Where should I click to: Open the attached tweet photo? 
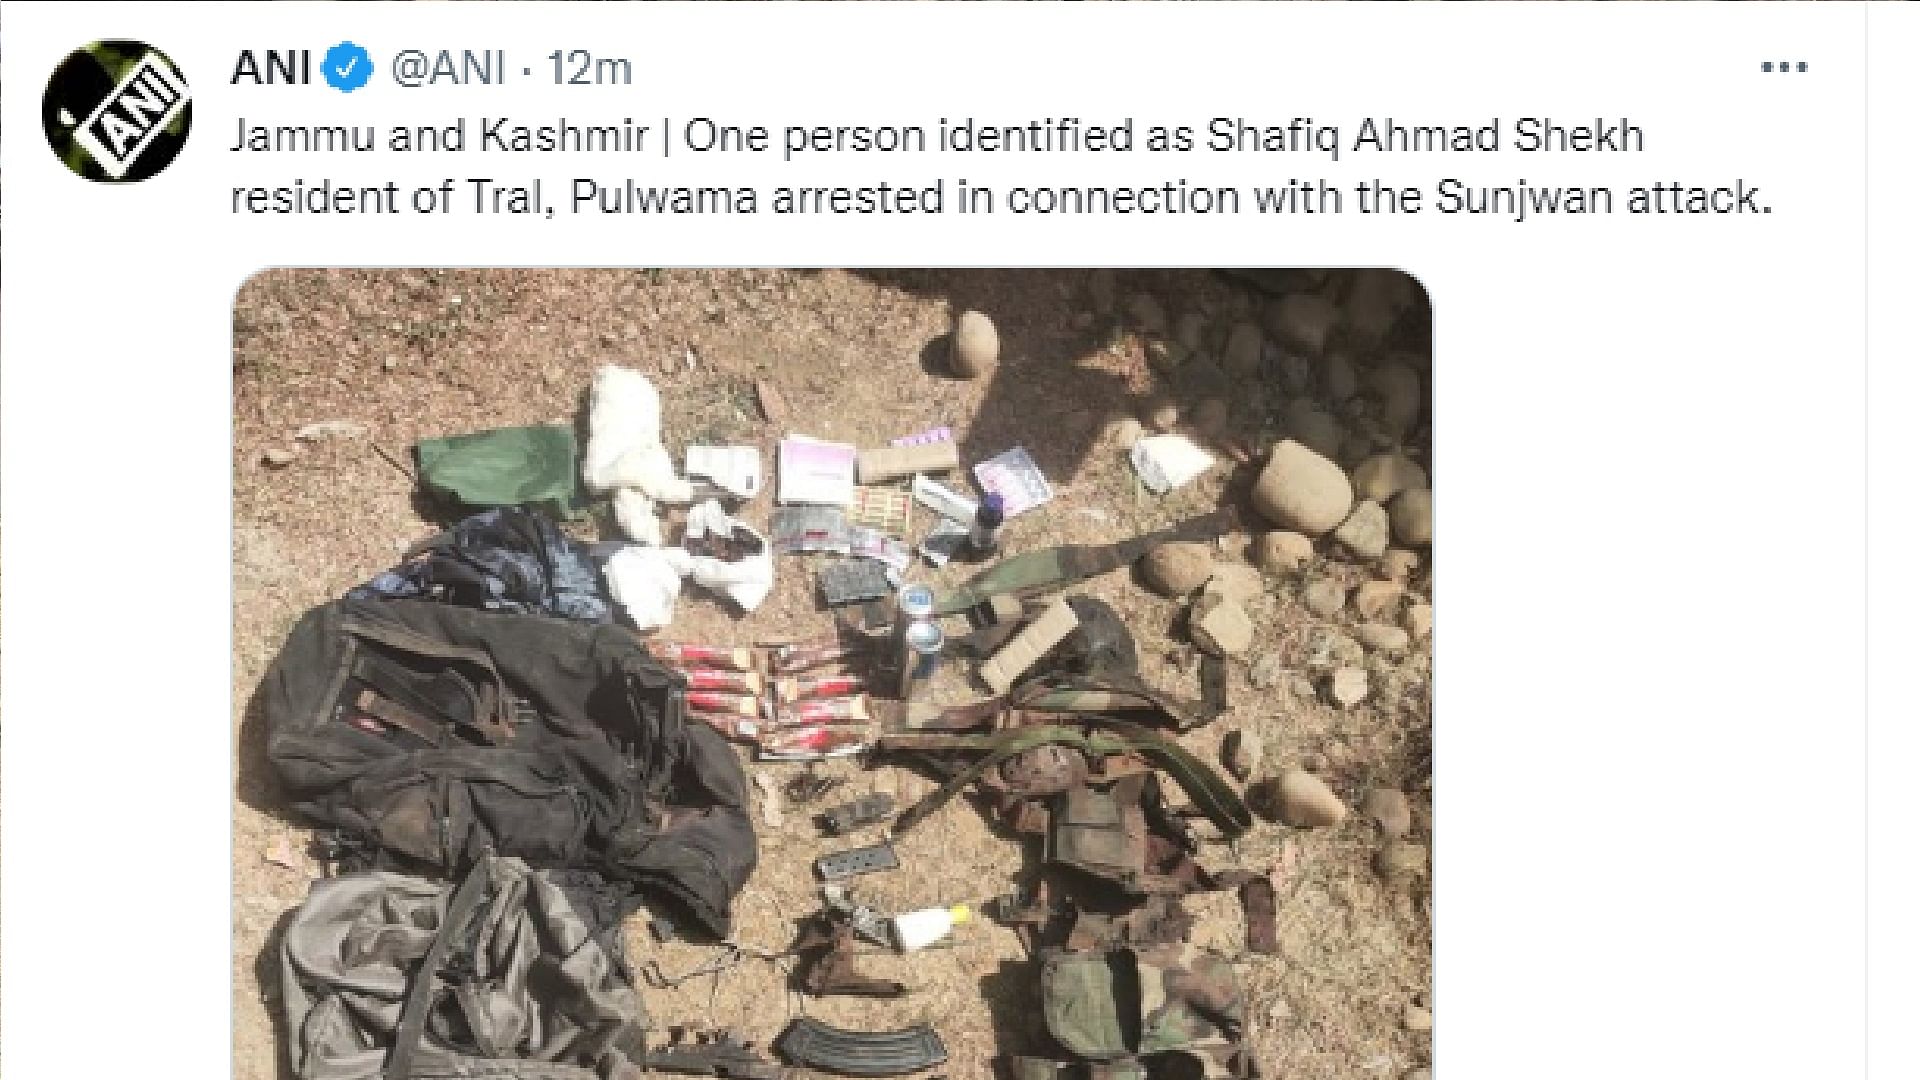click(x=832, y=673)
